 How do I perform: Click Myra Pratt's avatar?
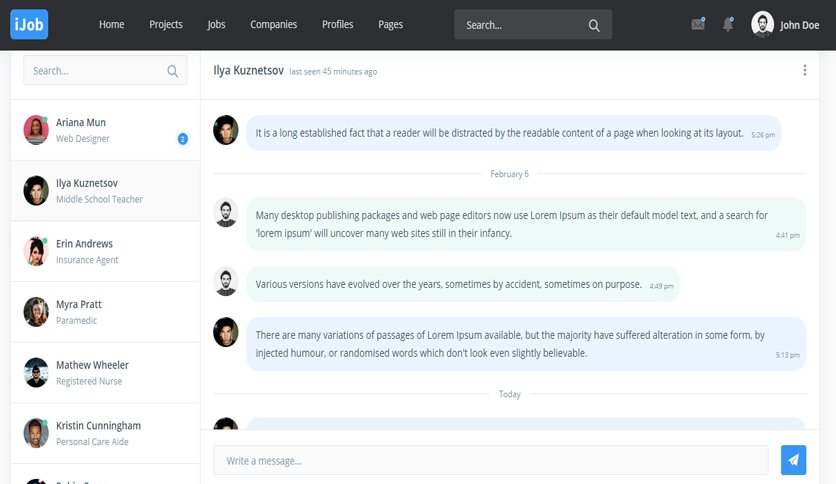tap(36, 312)
